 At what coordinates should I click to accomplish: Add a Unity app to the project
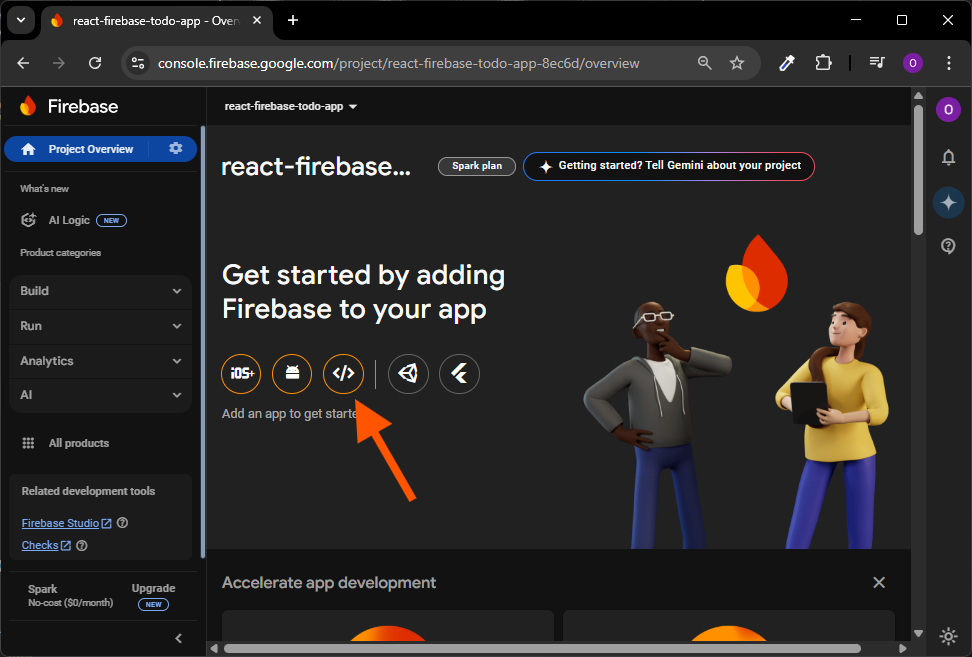(408, 374)
